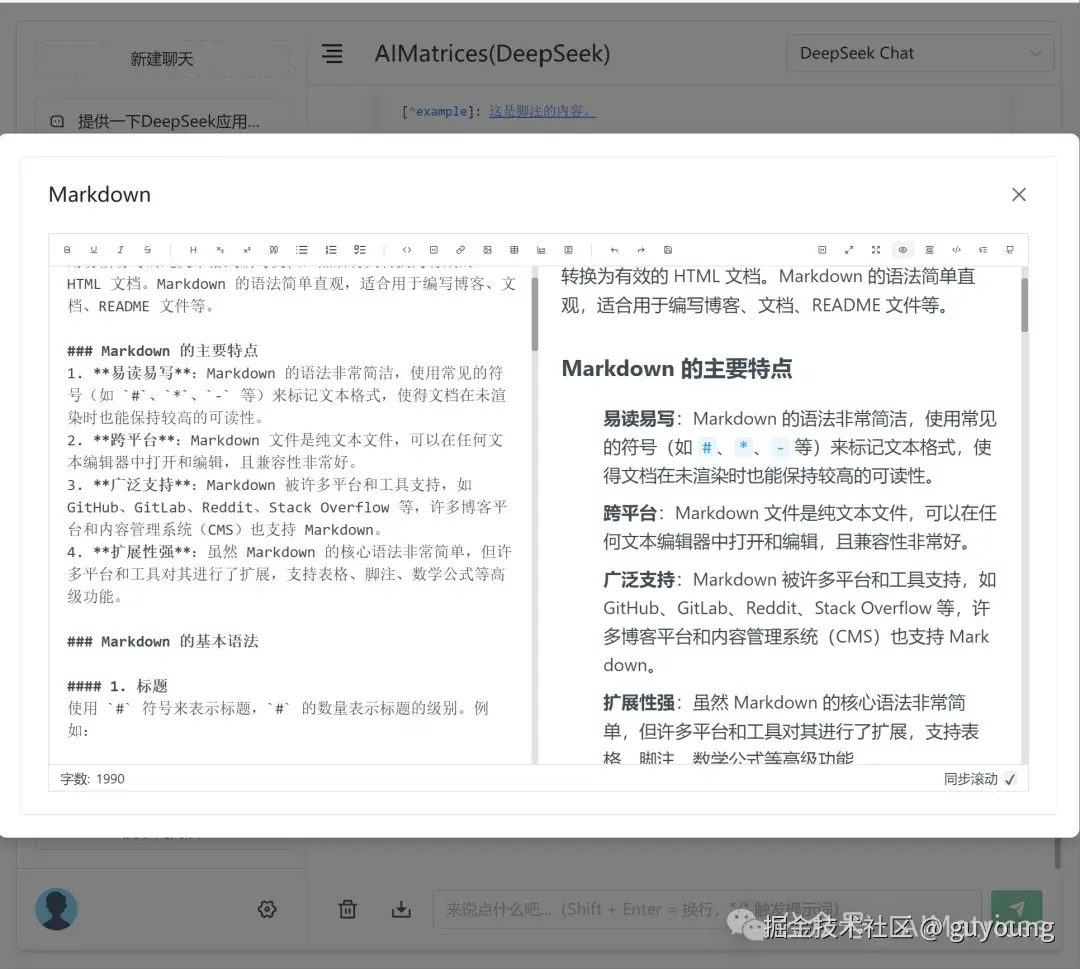Viewport: 1080px width, 969px height.
Task: Expand the editor to page fullscreen
Action: [849, 250]
